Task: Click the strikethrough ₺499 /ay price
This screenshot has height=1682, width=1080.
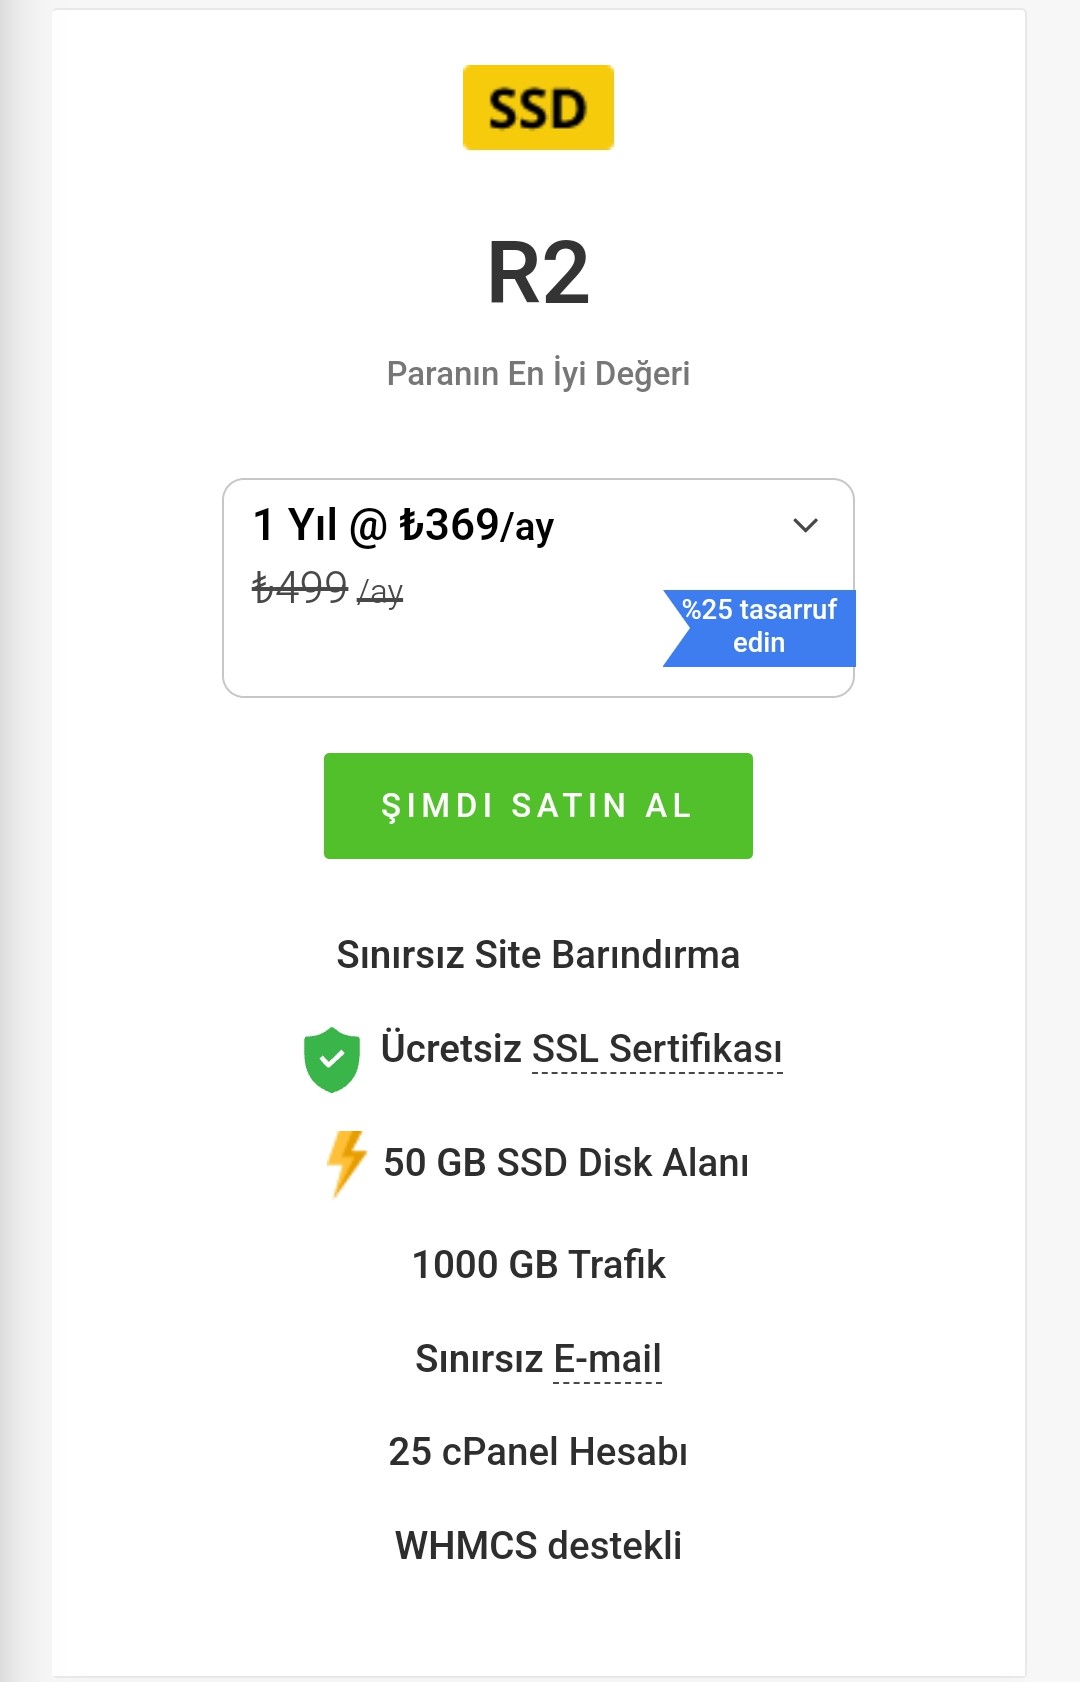Action: point(327,587)
